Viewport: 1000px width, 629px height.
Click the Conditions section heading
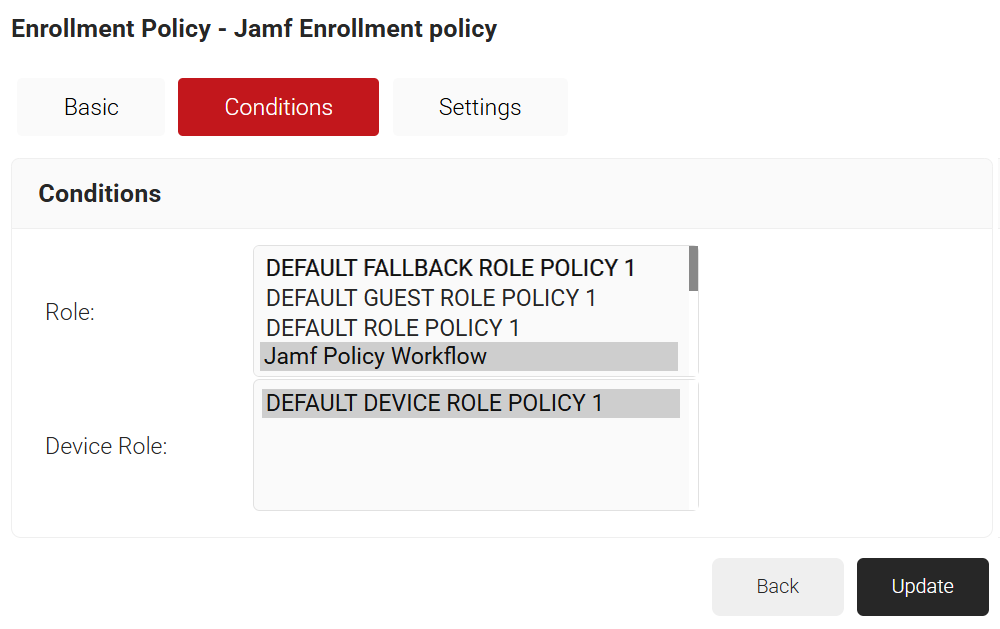[100, 194]
